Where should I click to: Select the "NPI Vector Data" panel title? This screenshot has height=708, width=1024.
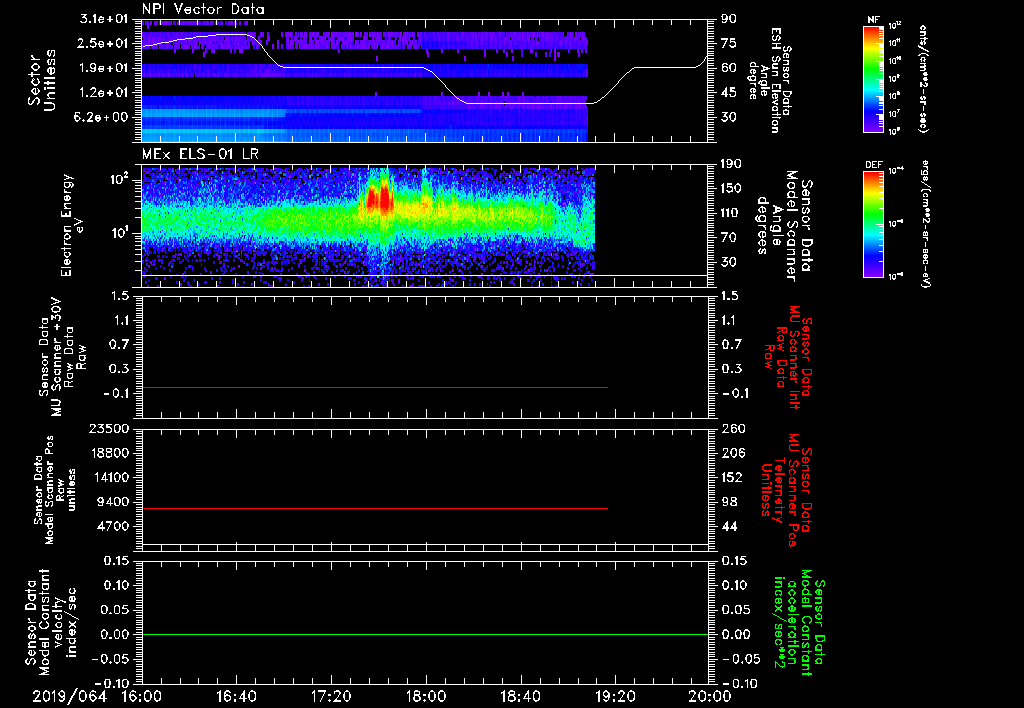203,9
